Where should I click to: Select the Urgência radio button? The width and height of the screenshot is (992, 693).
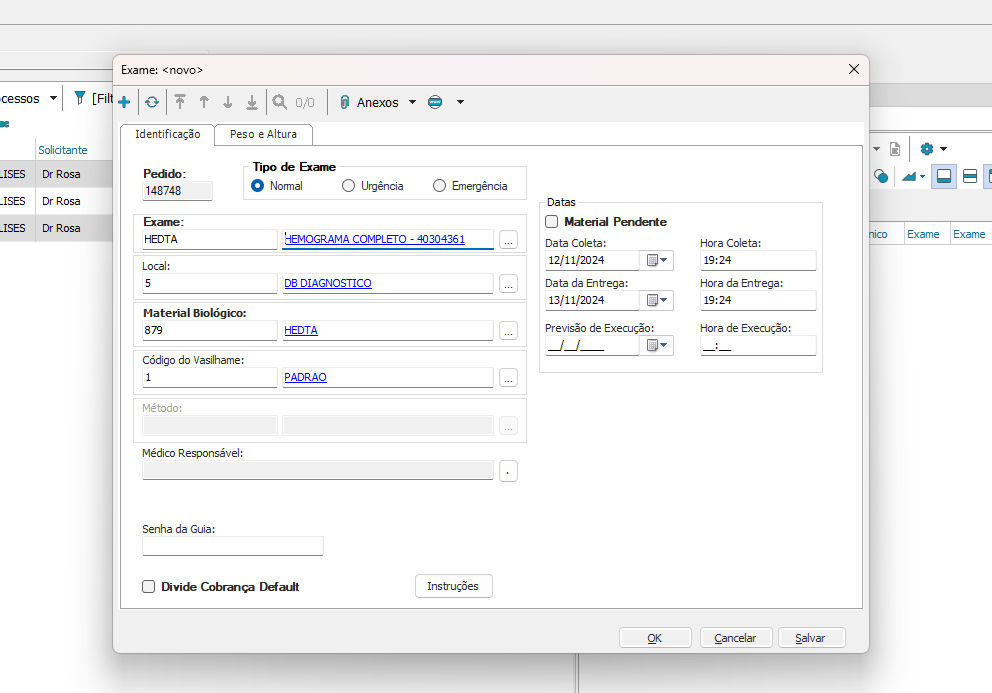pyautogui.click(x=349, y=186)
